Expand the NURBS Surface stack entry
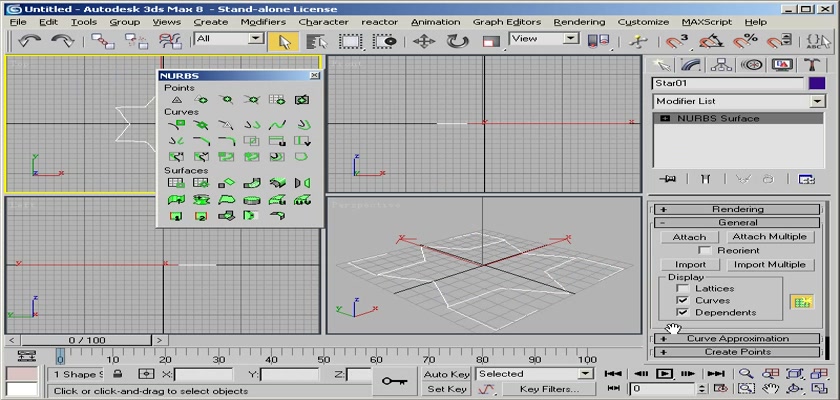This screenshot has width=840, height=400. pyautogui.click(x=665, y=118)
